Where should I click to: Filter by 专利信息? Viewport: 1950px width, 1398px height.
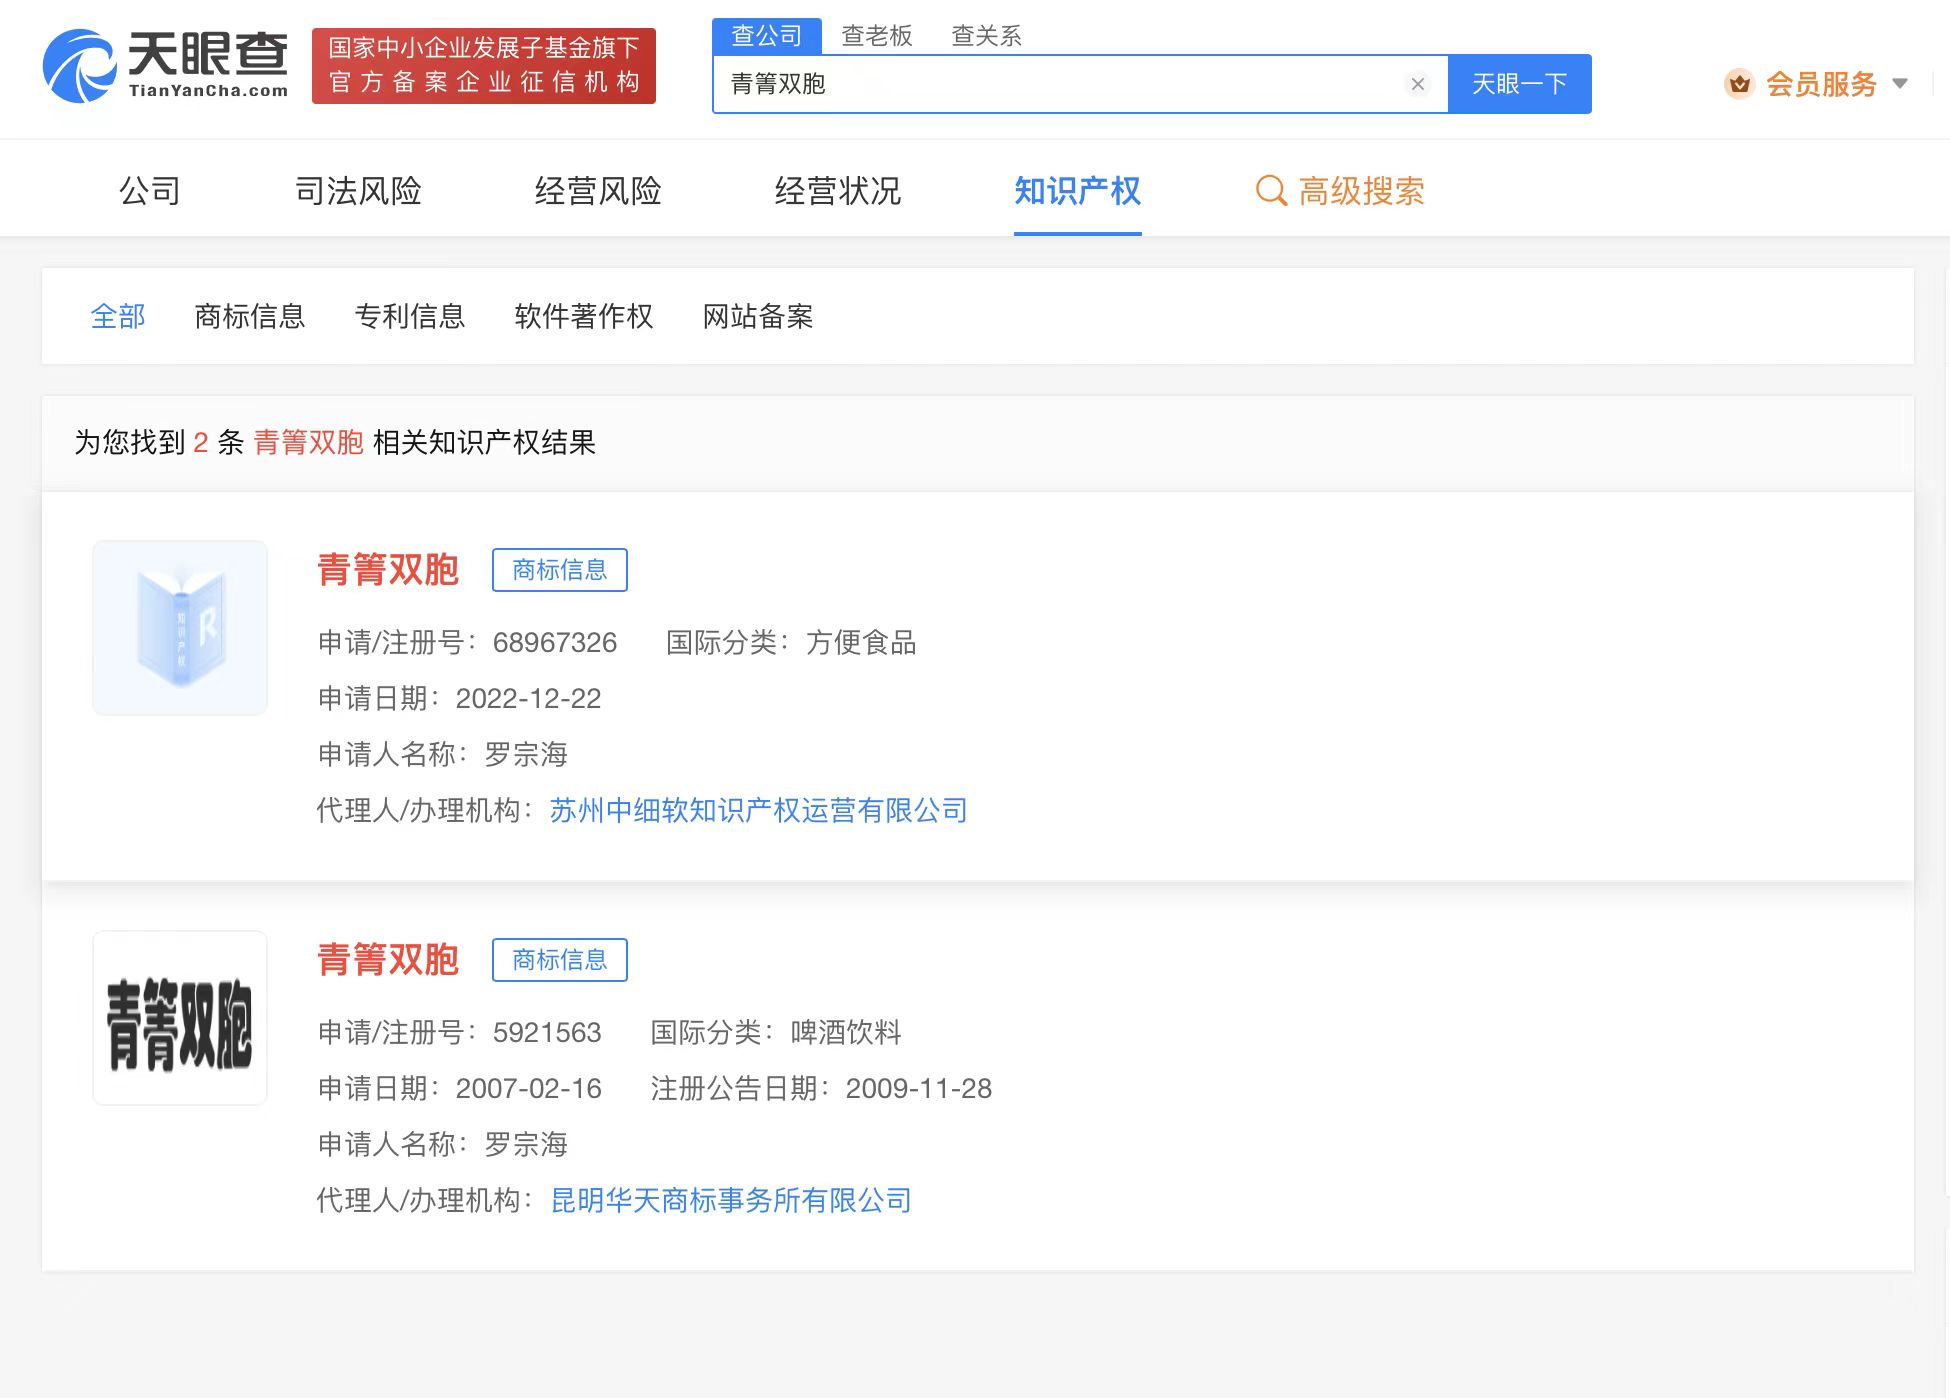tap(410, 316)
